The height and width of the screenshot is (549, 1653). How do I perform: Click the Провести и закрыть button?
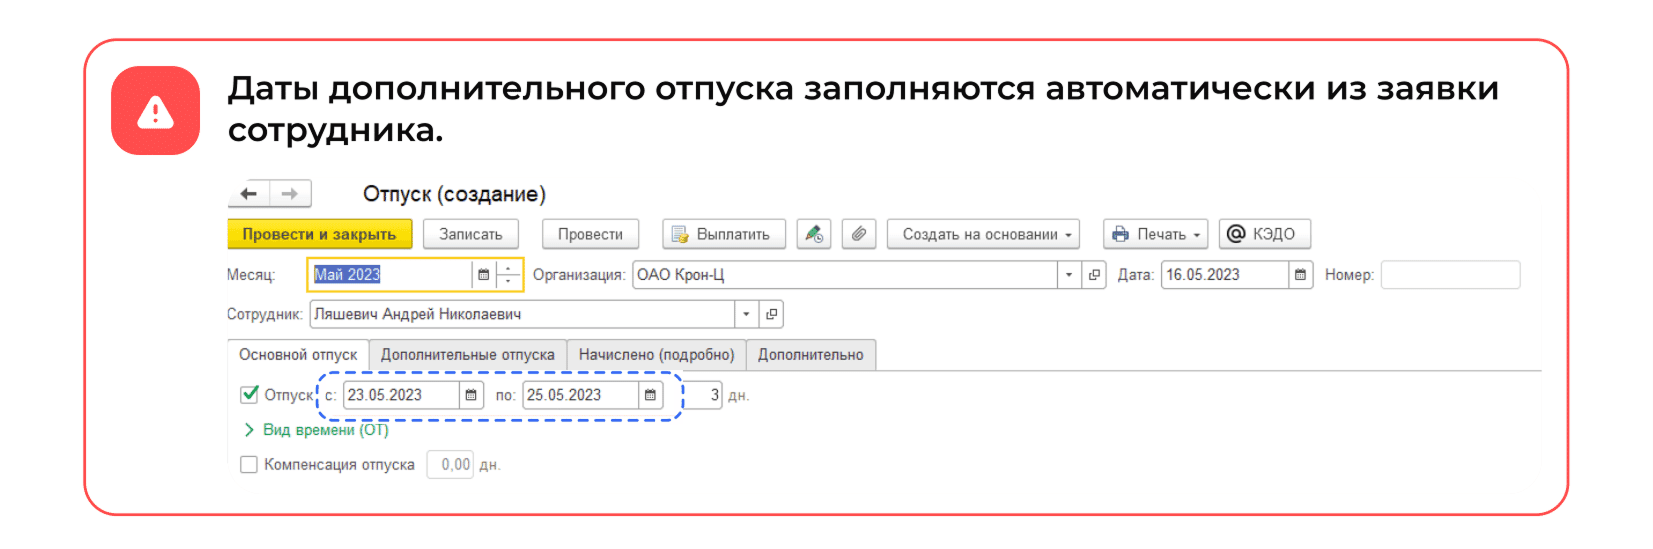319,234
